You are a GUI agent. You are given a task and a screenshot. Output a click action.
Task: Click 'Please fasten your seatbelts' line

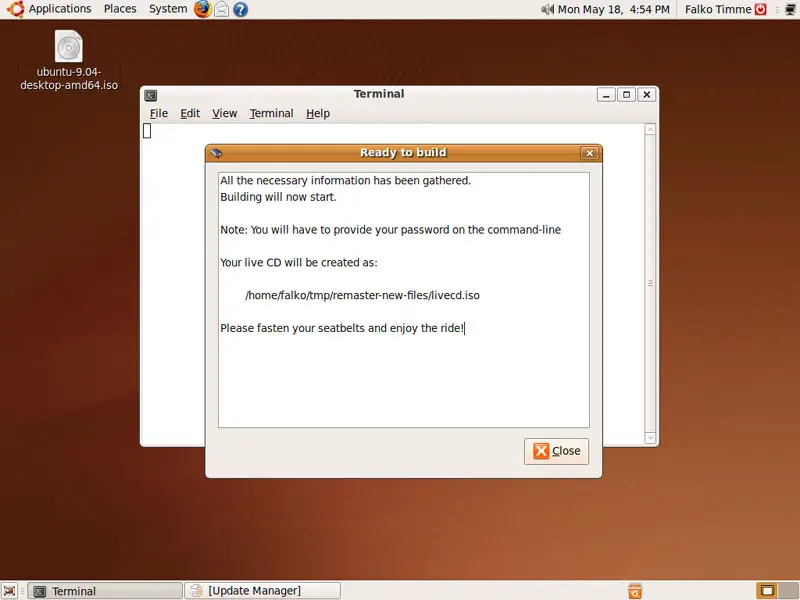point(342,328)
